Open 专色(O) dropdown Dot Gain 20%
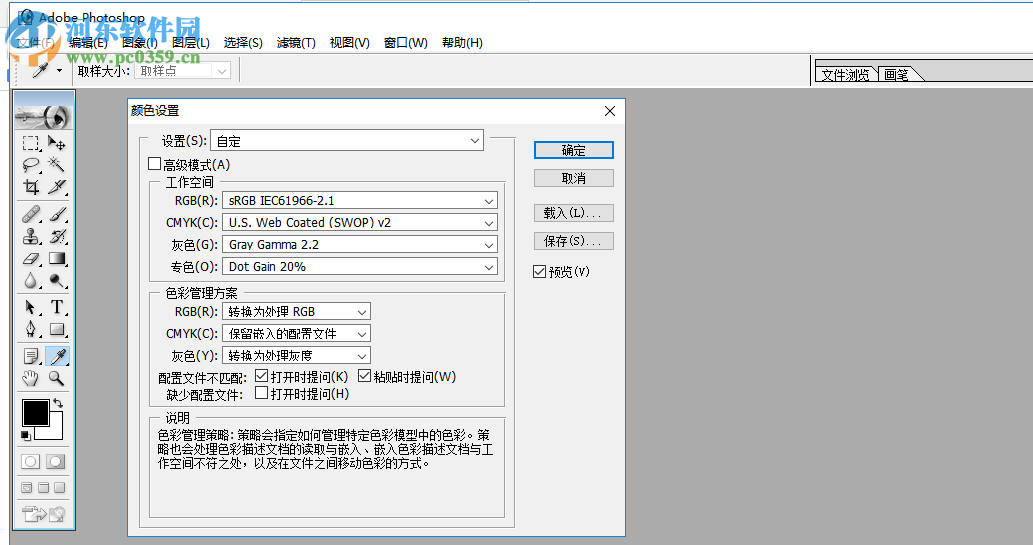The height and width of the screenshot is (545, 1033). coord(360,266)
